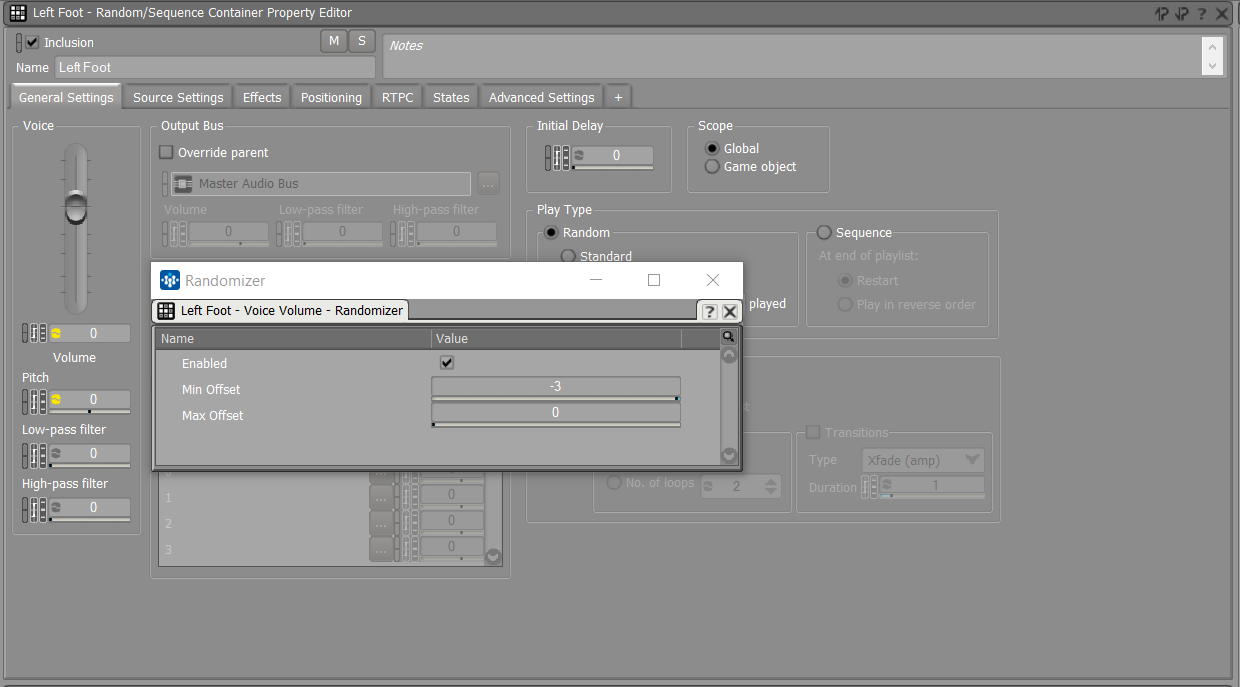
Task: Click the Max Offset slider bar
Action: (556, 425)
